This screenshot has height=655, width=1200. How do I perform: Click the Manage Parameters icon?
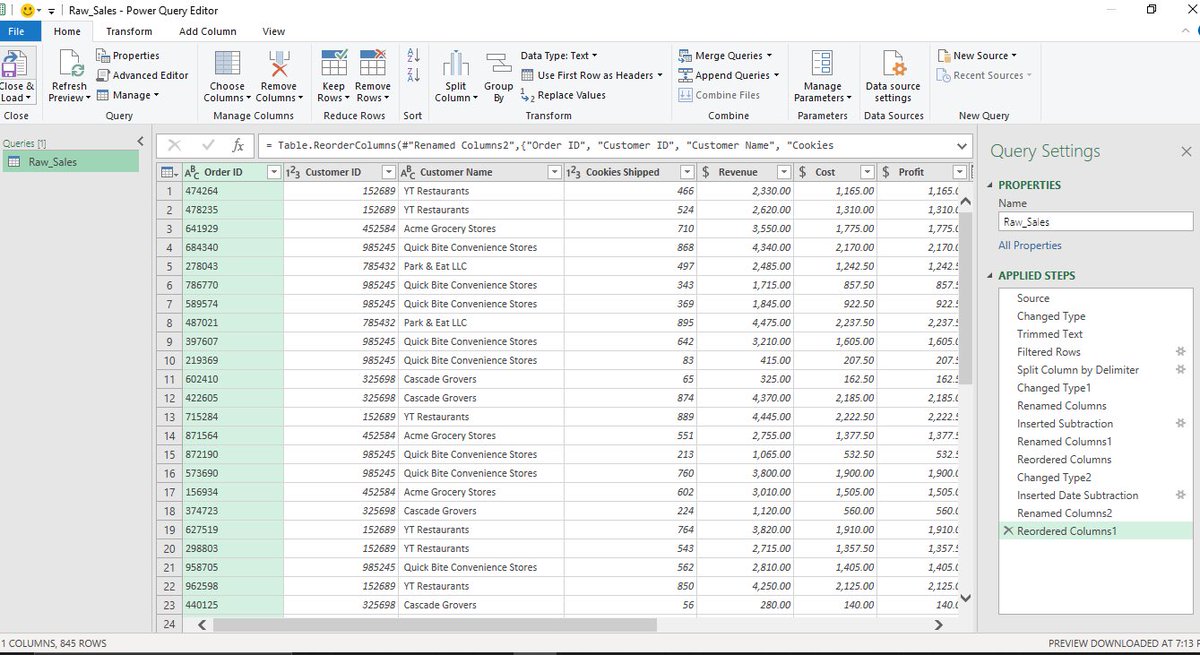[822, 64]
